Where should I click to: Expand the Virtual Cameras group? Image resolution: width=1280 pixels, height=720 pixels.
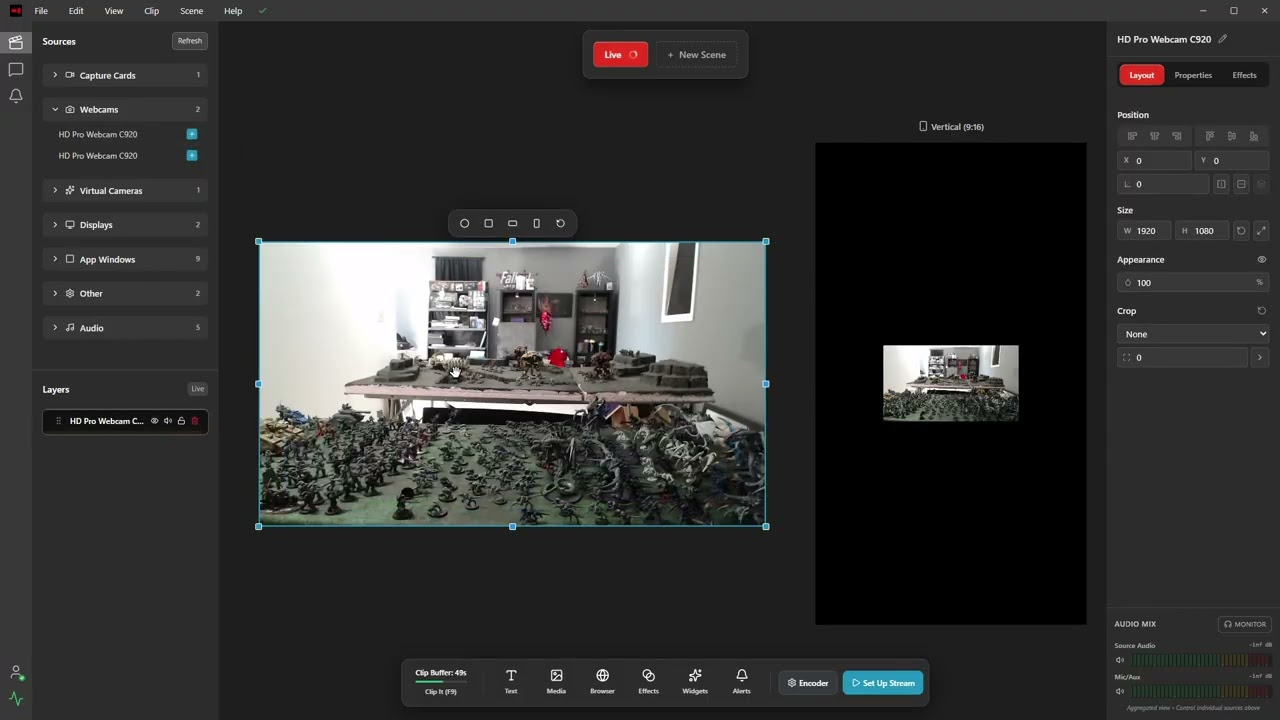(125, 190)
